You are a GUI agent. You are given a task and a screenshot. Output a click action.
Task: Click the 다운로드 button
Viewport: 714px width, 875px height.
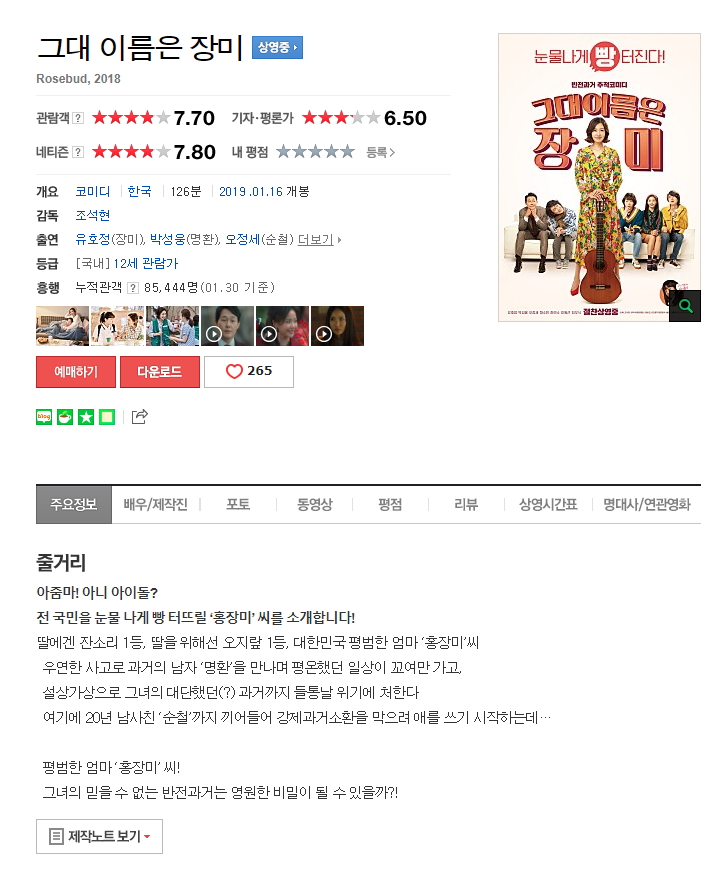[x=160, y=372]
